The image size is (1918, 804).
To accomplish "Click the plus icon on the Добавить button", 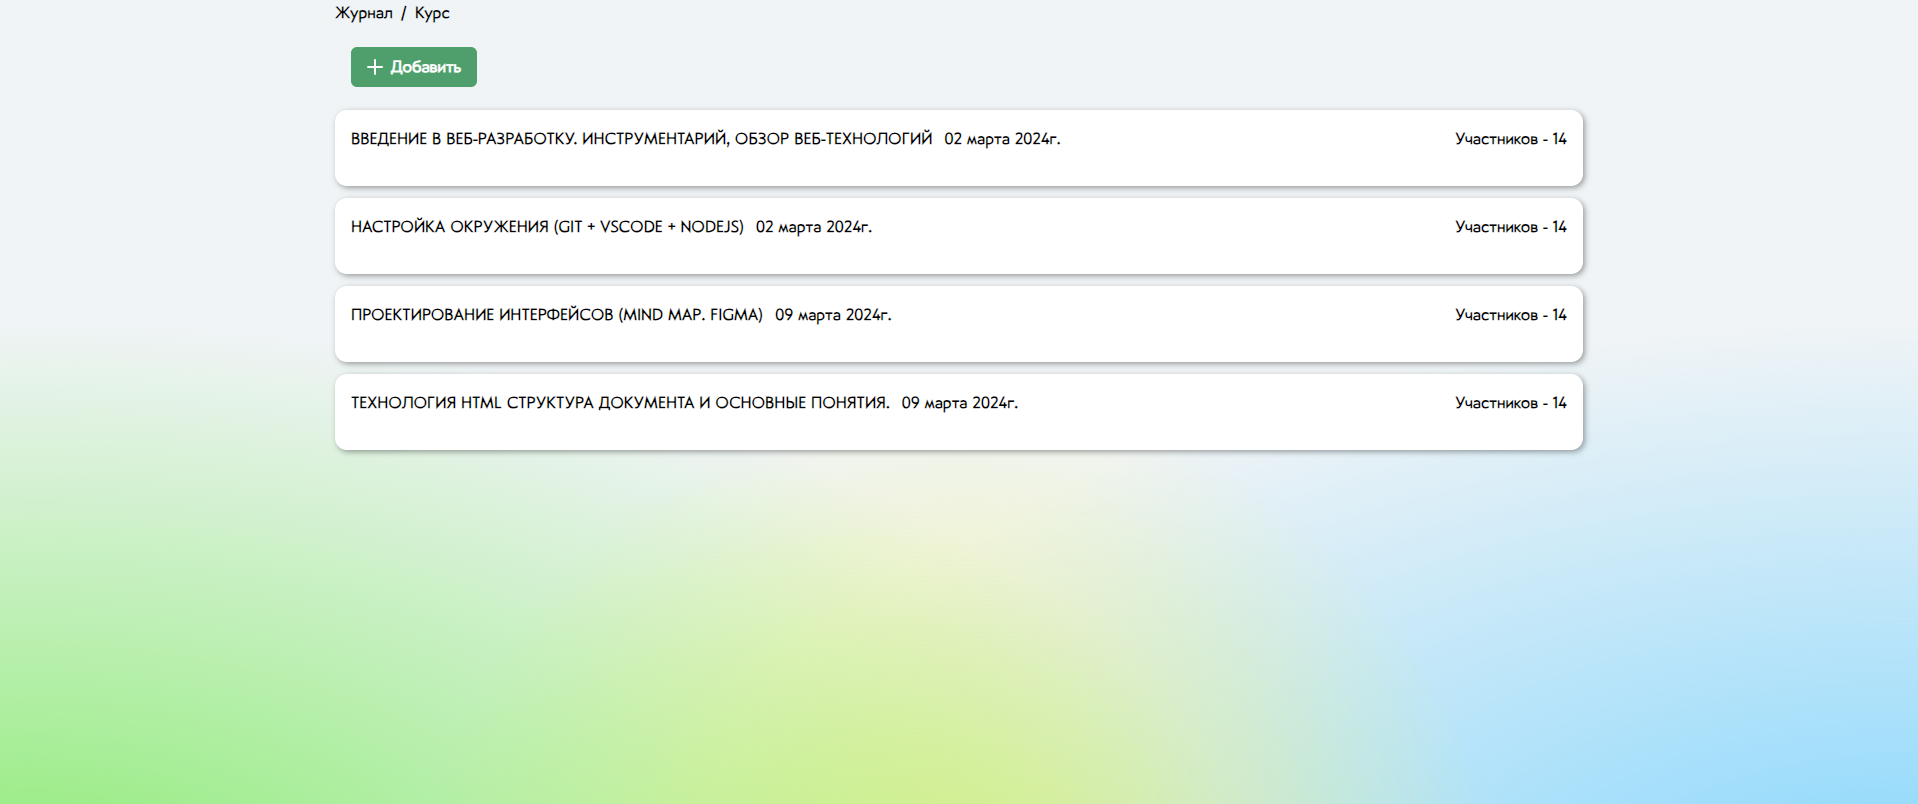I will (x=375, y=67).
